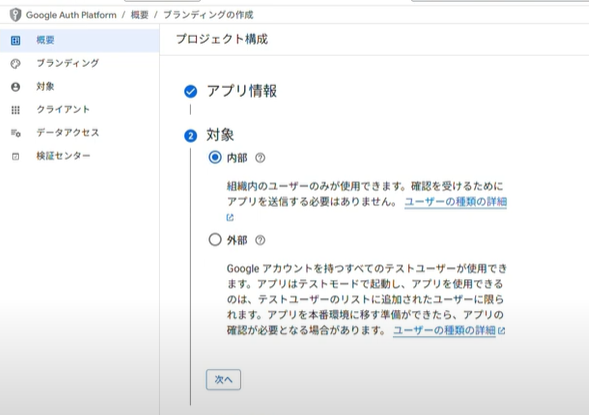Click the 概要 dashboard icon in sidebar
Viewport: 589px width, 415px height.
[x=15, y=40]
